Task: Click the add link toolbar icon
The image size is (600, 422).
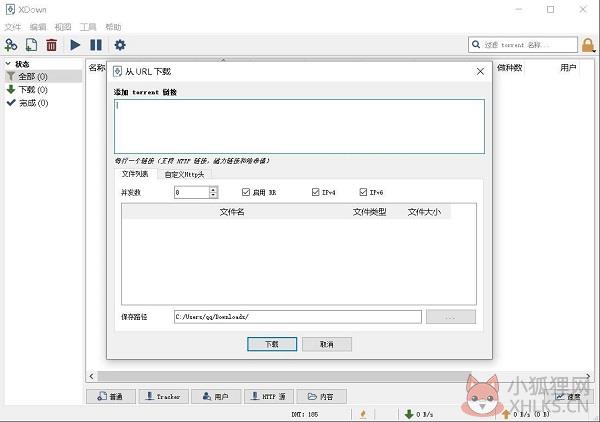Action: pyautogui.click(x=11, y=45)
